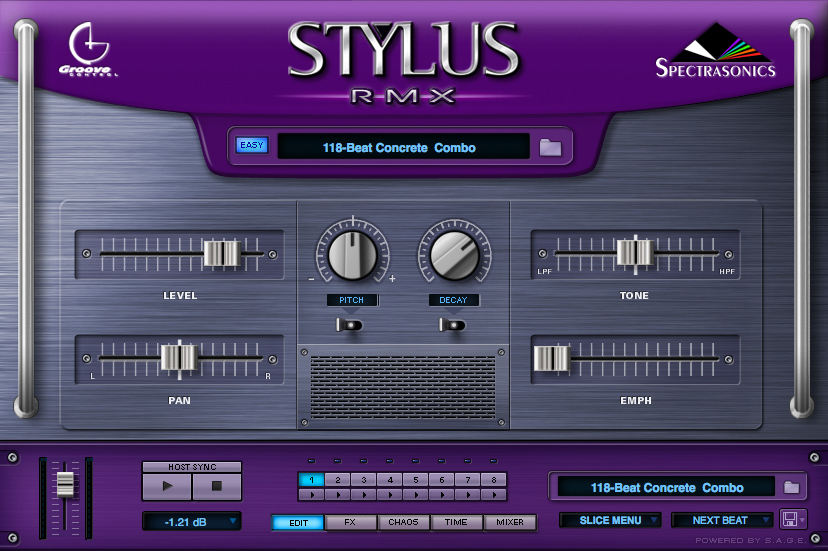Start playback with the play button
The image size is (828, 551).
pyautogui.click(x=167, y=486)
